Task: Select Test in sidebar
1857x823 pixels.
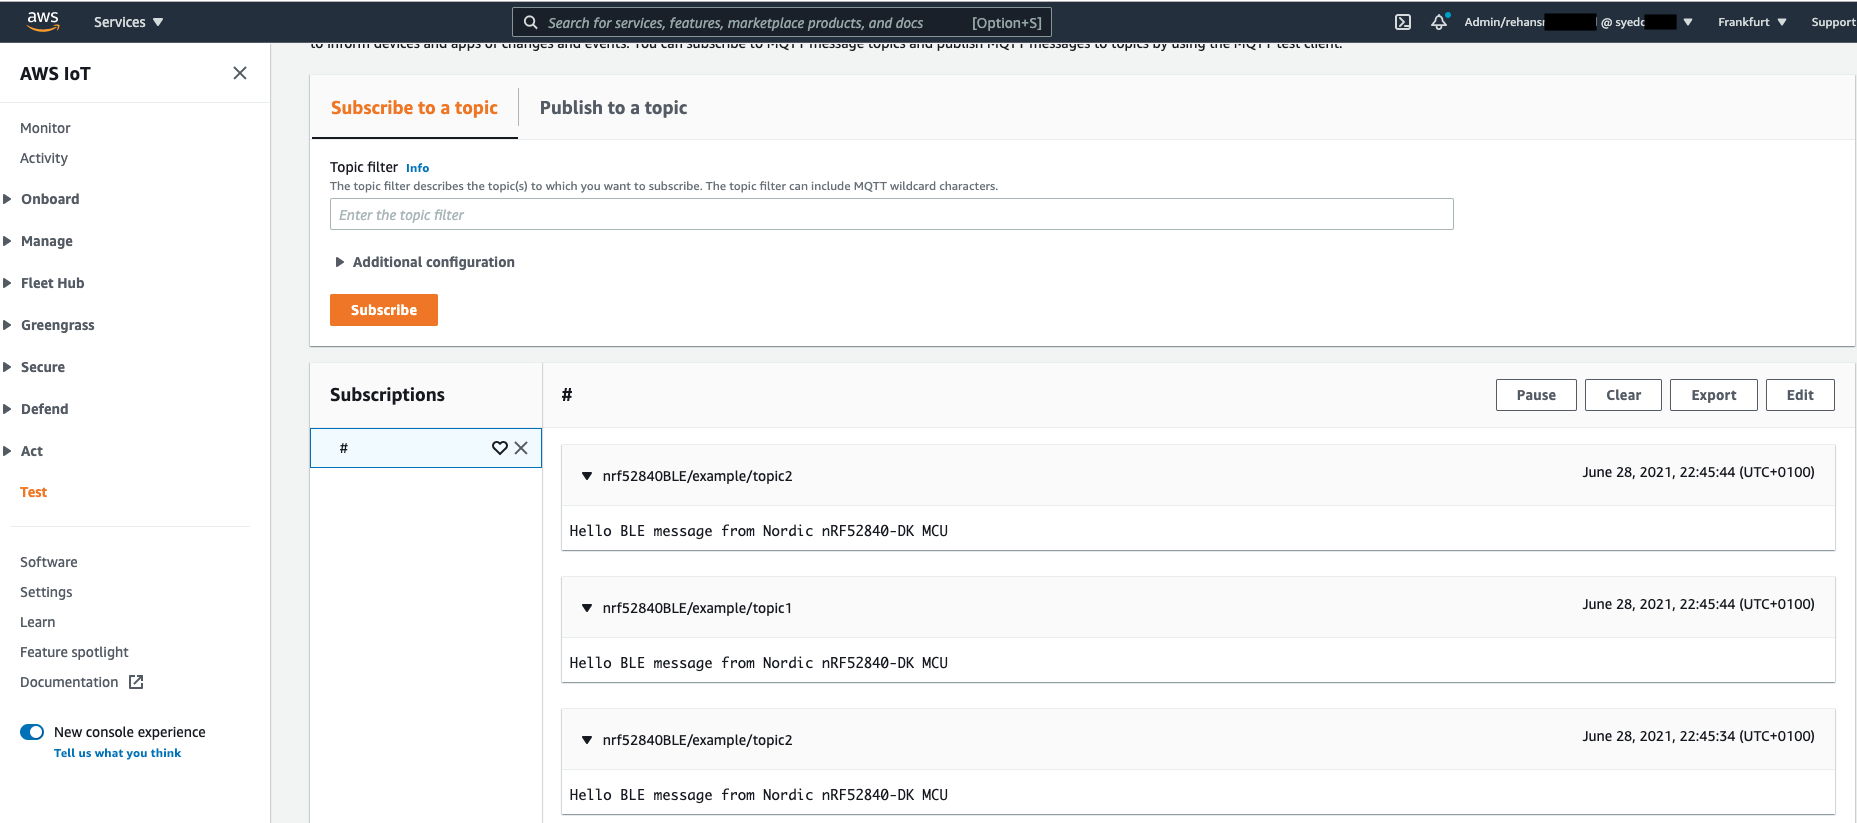Action: coord(33,492)
